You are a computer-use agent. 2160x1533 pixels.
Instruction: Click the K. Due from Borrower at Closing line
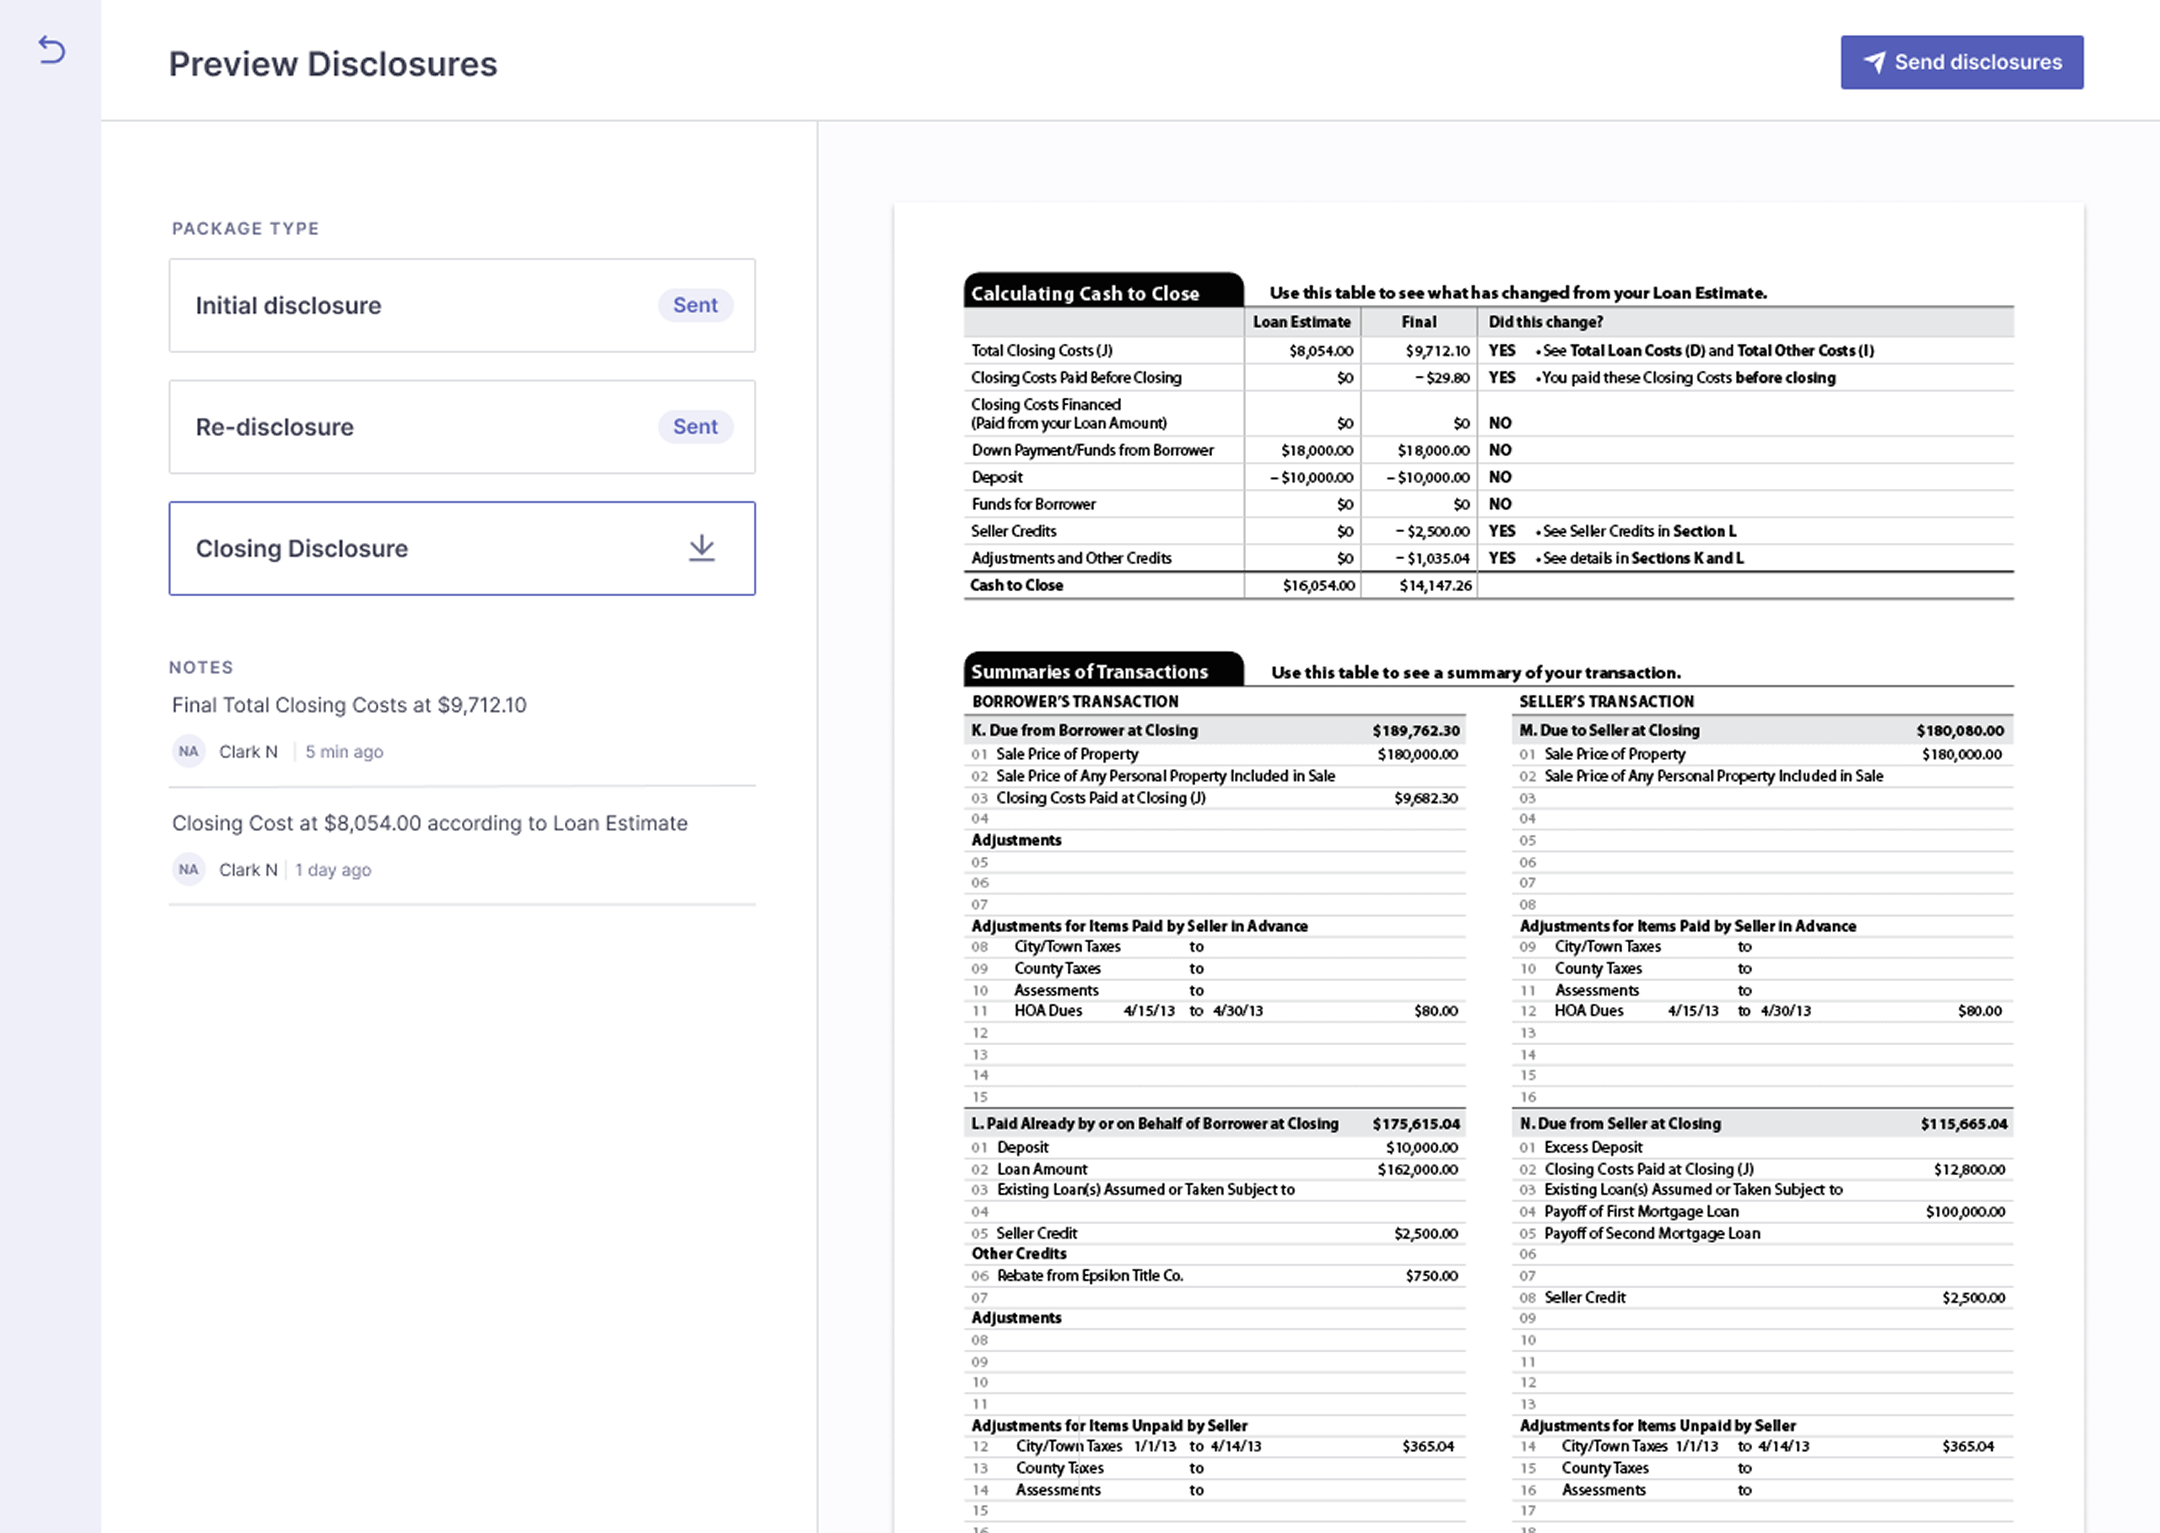pos(1215,730)
